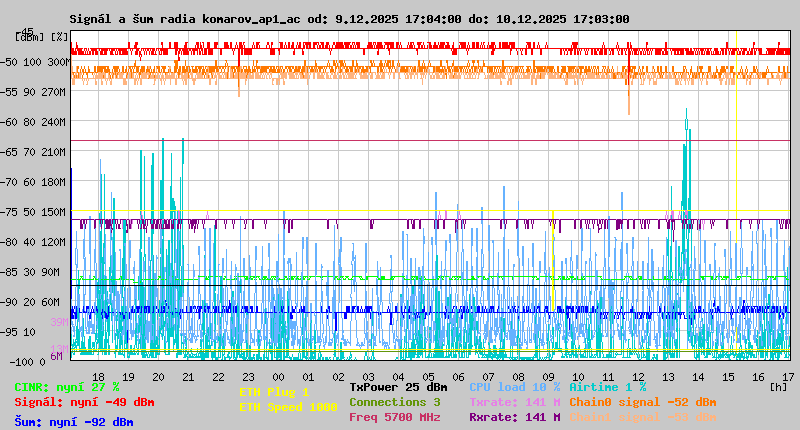Viewport: 800px width, 430px height.
Task: Click the TxPower 25 dBm label
Action: tap(398, 386)
